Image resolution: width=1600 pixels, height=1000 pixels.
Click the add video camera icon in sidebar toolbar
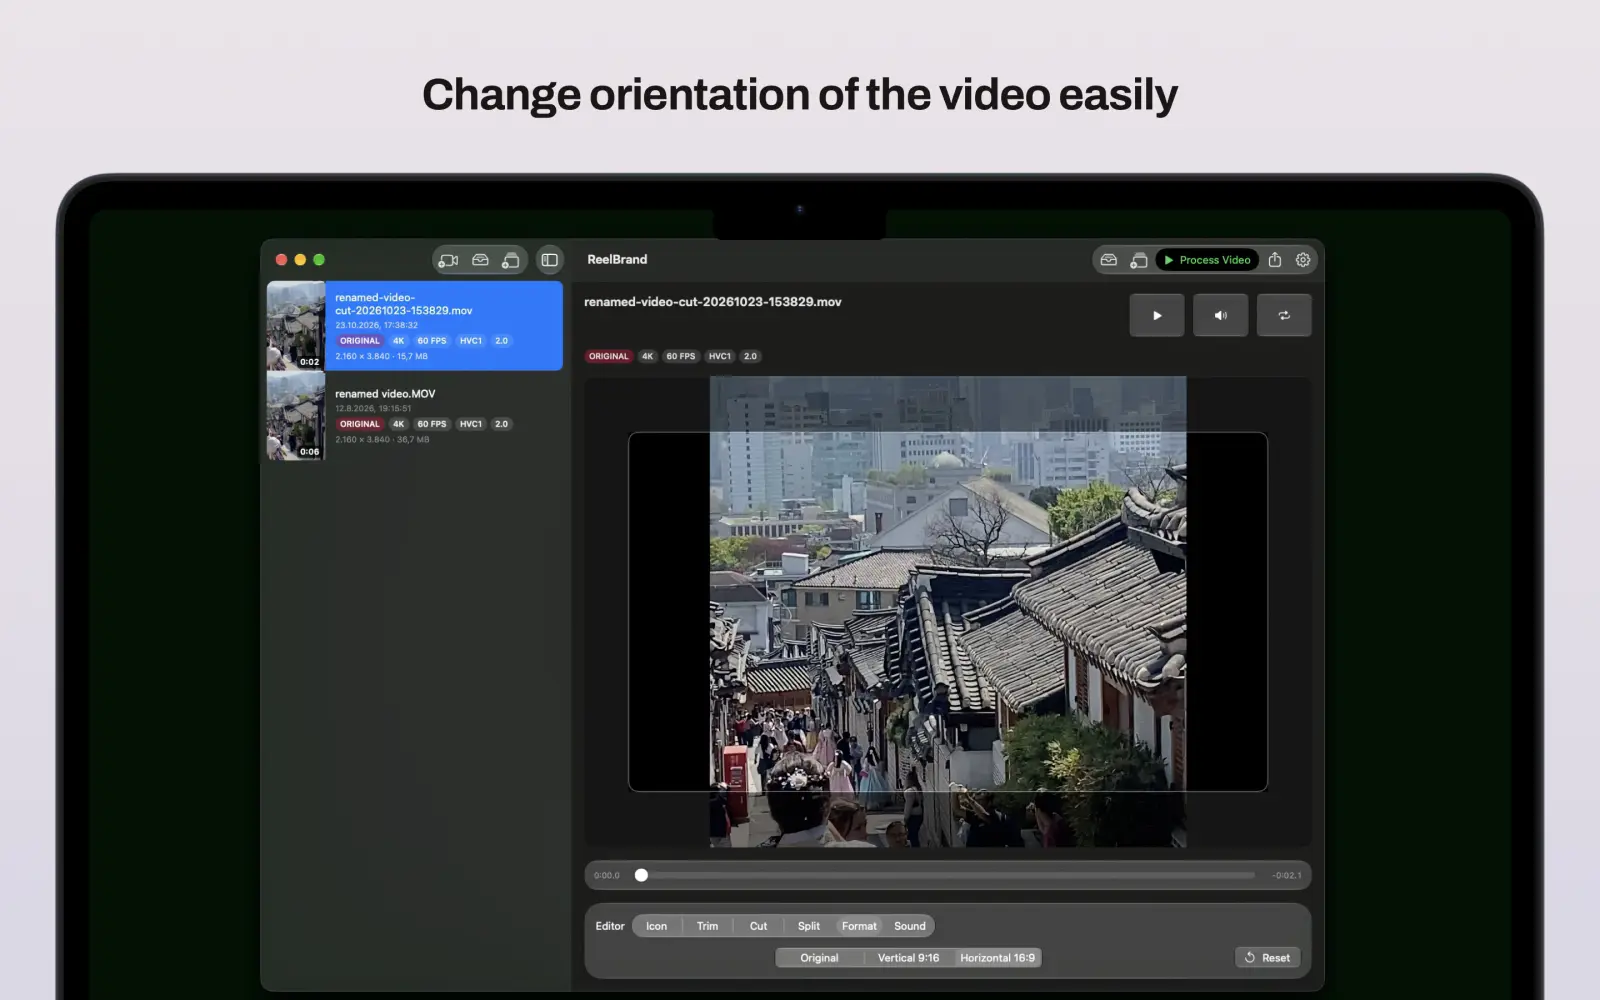click(x=448, y=260)
